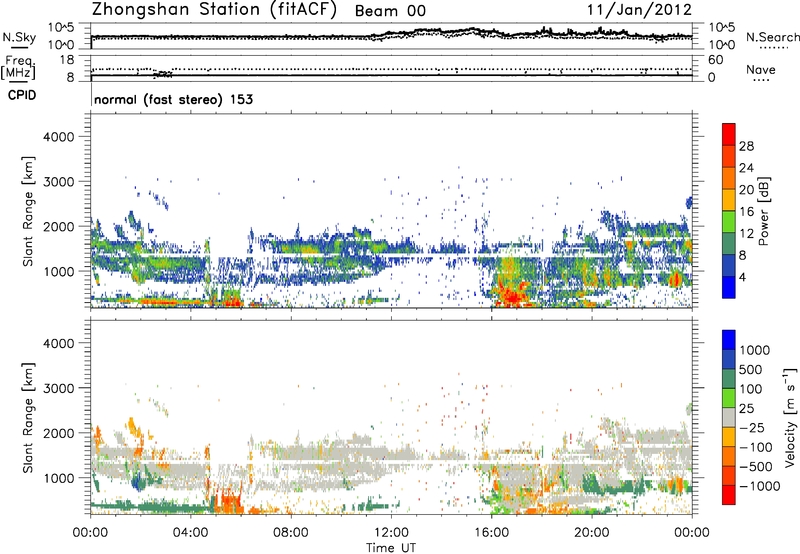800x554 pixels.
Task: Click the 'Power [dB]' colorbar title
Action: (x=764, y=211)
